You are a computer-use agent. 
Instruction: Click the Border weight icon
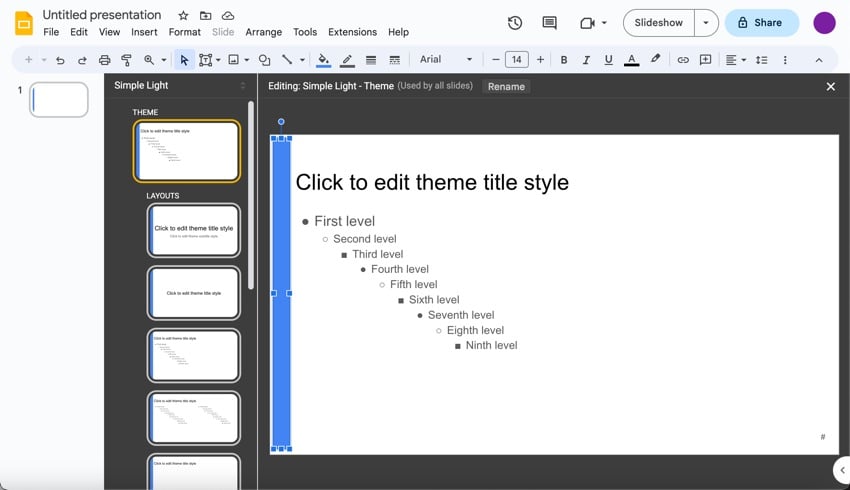tap(371, 60)
